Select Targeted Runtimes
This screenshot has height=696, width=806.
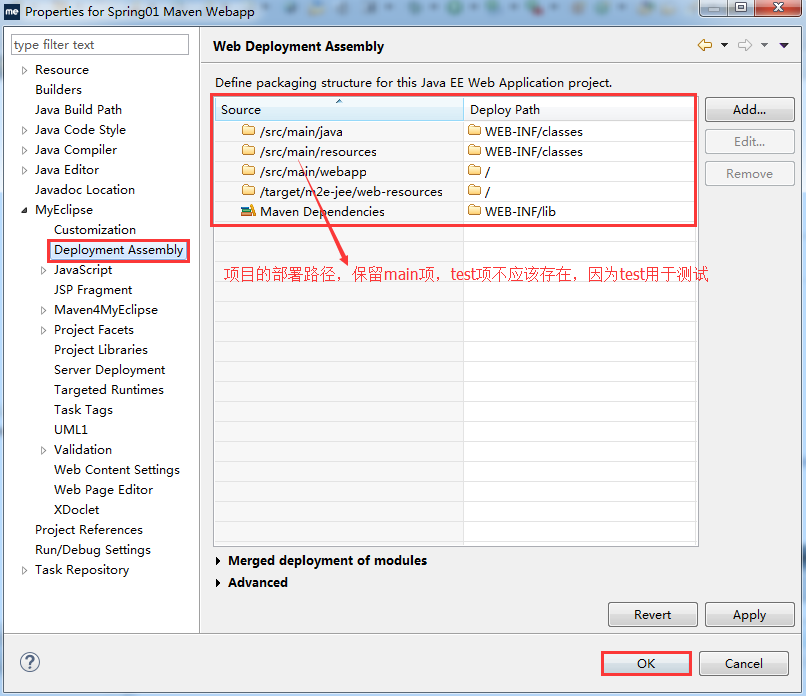click(x=109, y=390)
